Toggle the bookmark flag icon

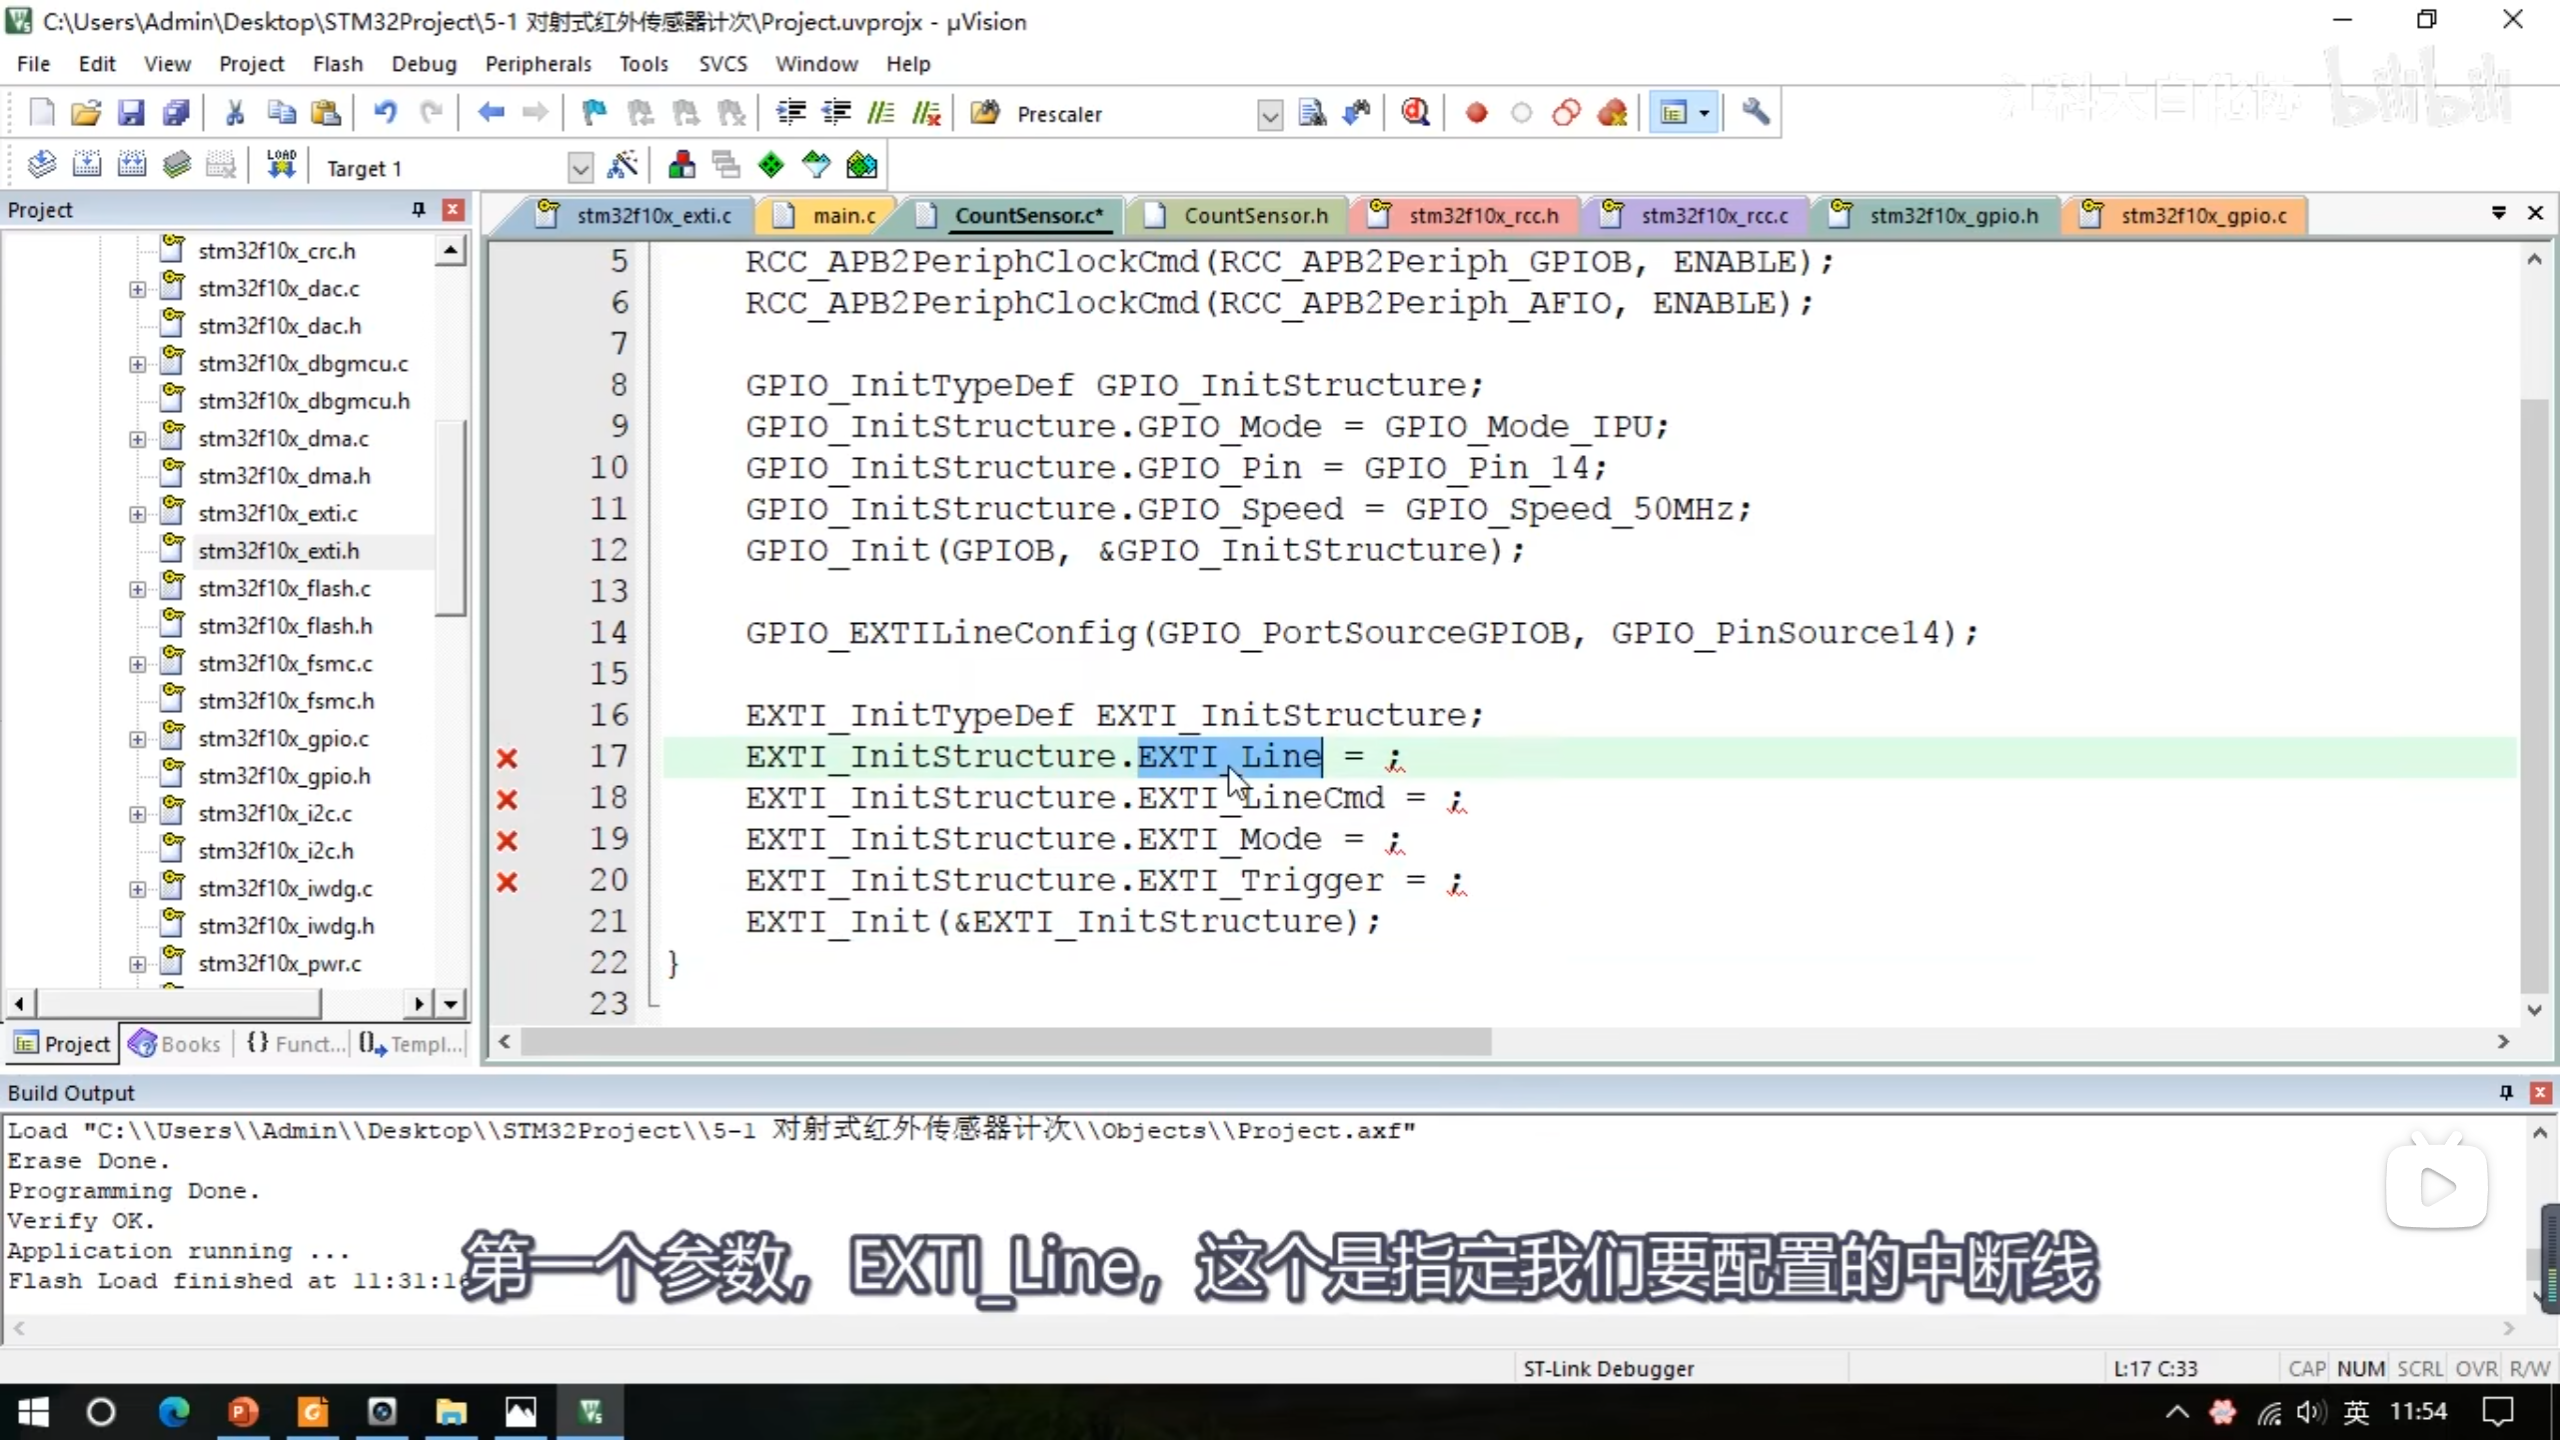coord(594,113)
